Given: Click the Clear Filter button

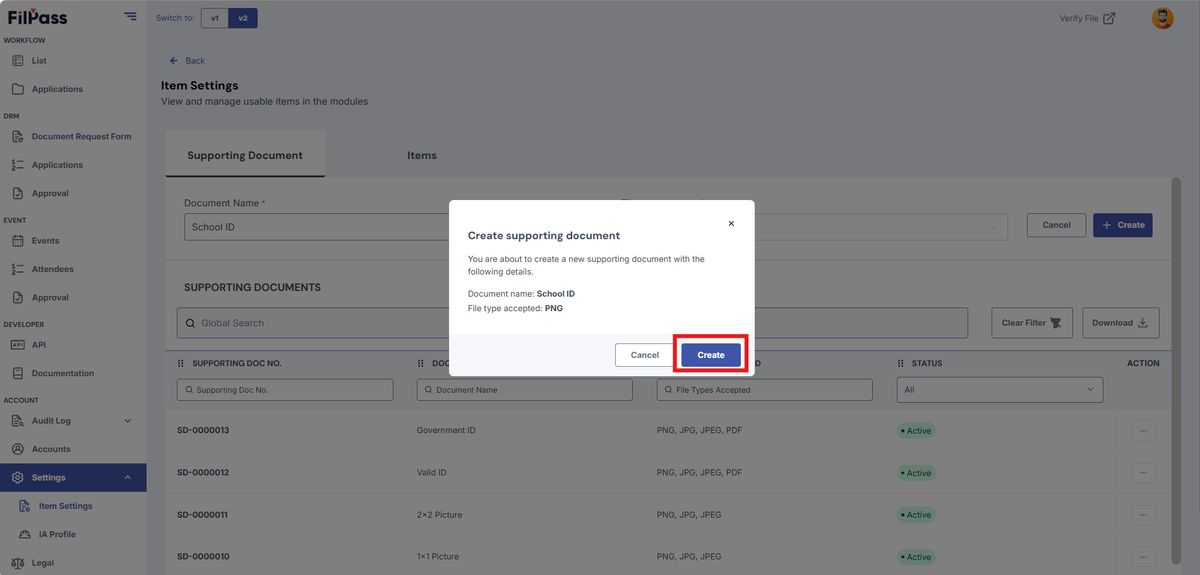Looking at the screenshot, I should 1032,323.
